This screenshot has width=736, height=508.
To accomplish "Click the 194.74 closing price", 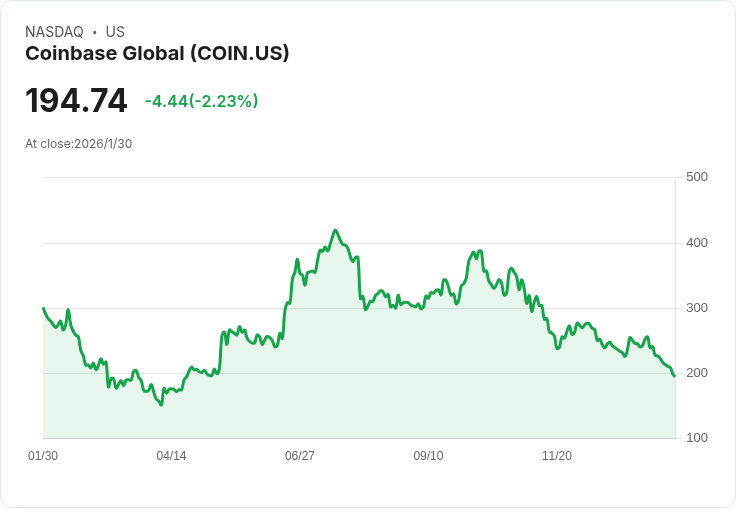I will pyautogui.click(x=76, y=100).
